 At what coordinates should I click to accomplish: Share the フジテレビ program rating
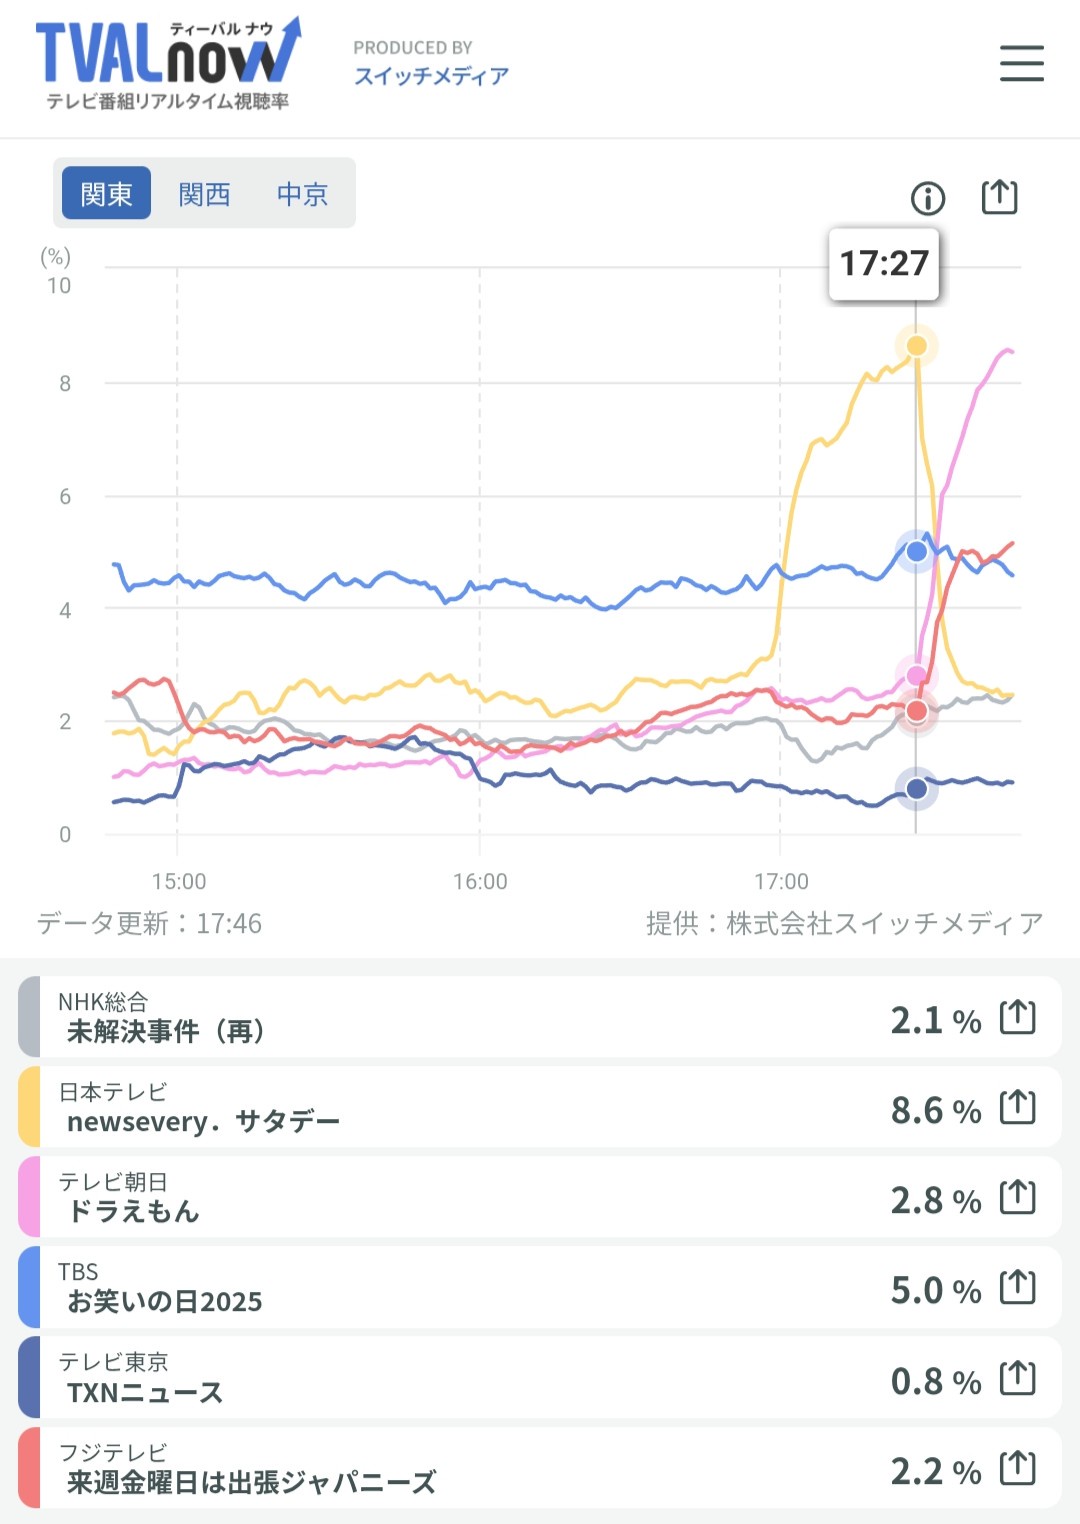1018,1468
